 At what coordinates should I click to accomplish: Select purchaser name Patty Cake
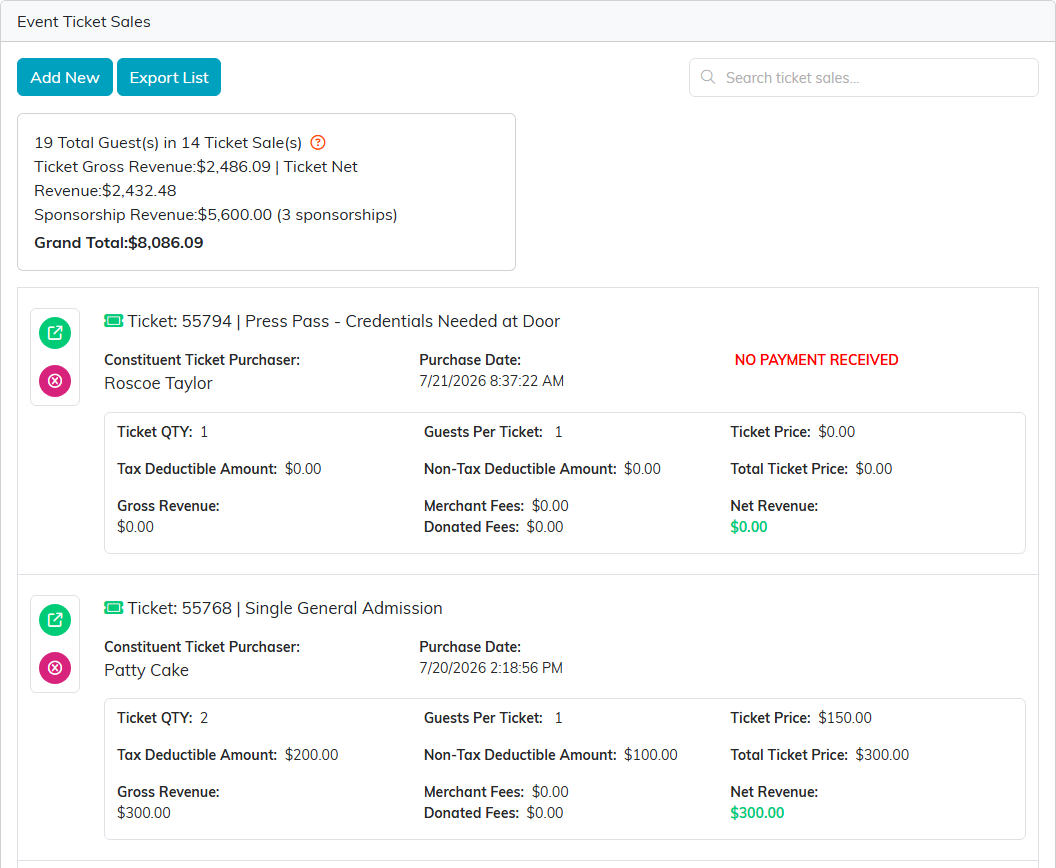[x=146, y=670]
